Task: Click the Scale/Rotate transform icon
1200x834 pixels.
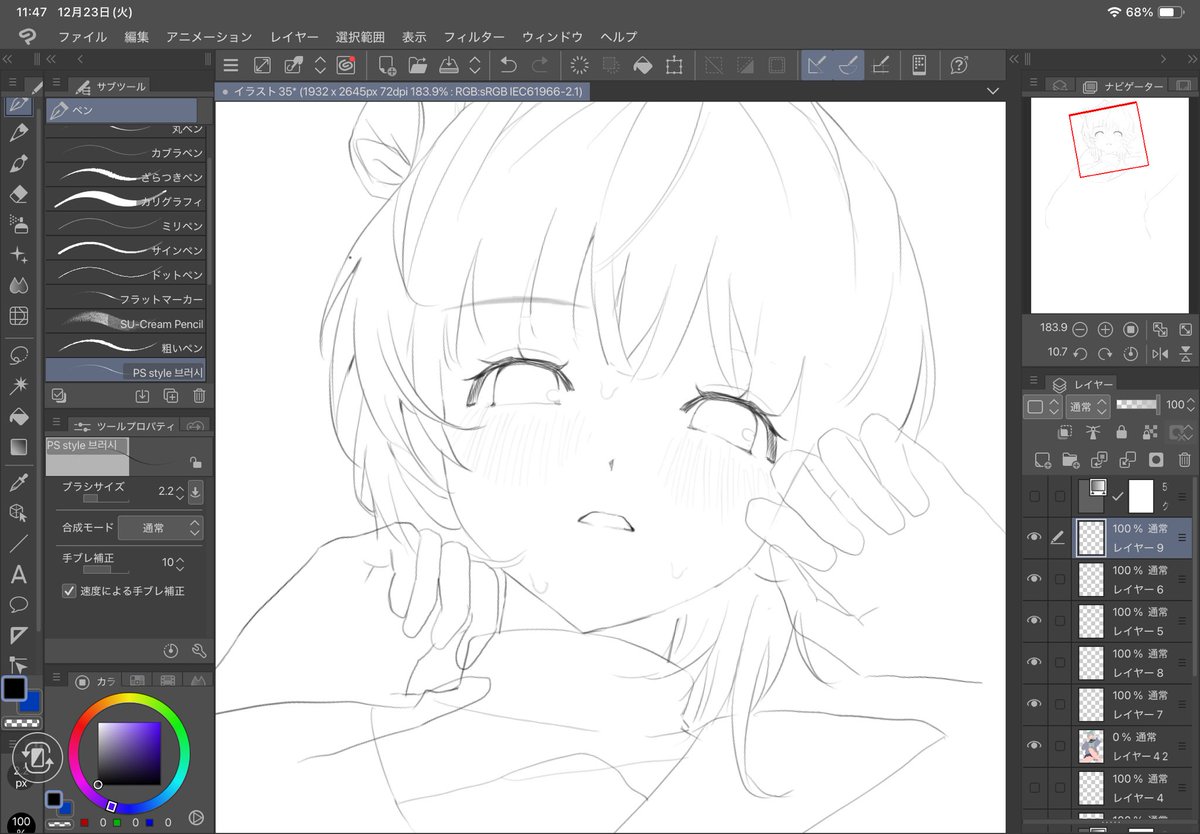Action: click(x=675, y=65)
